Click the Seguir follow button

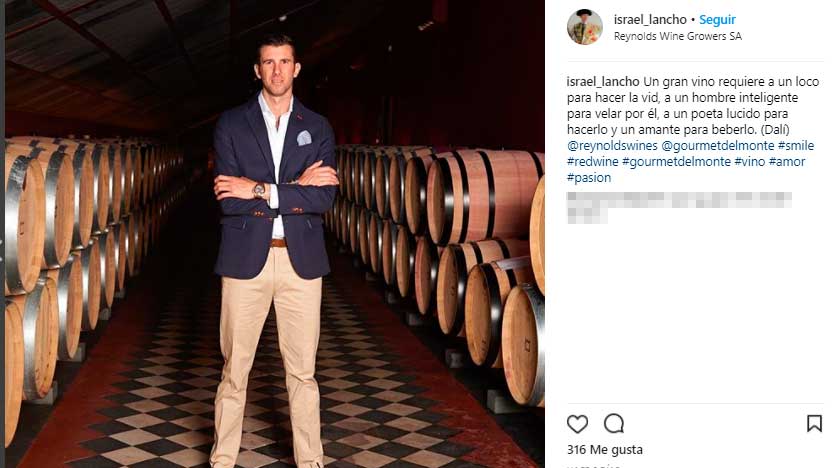tap(717, 20)
